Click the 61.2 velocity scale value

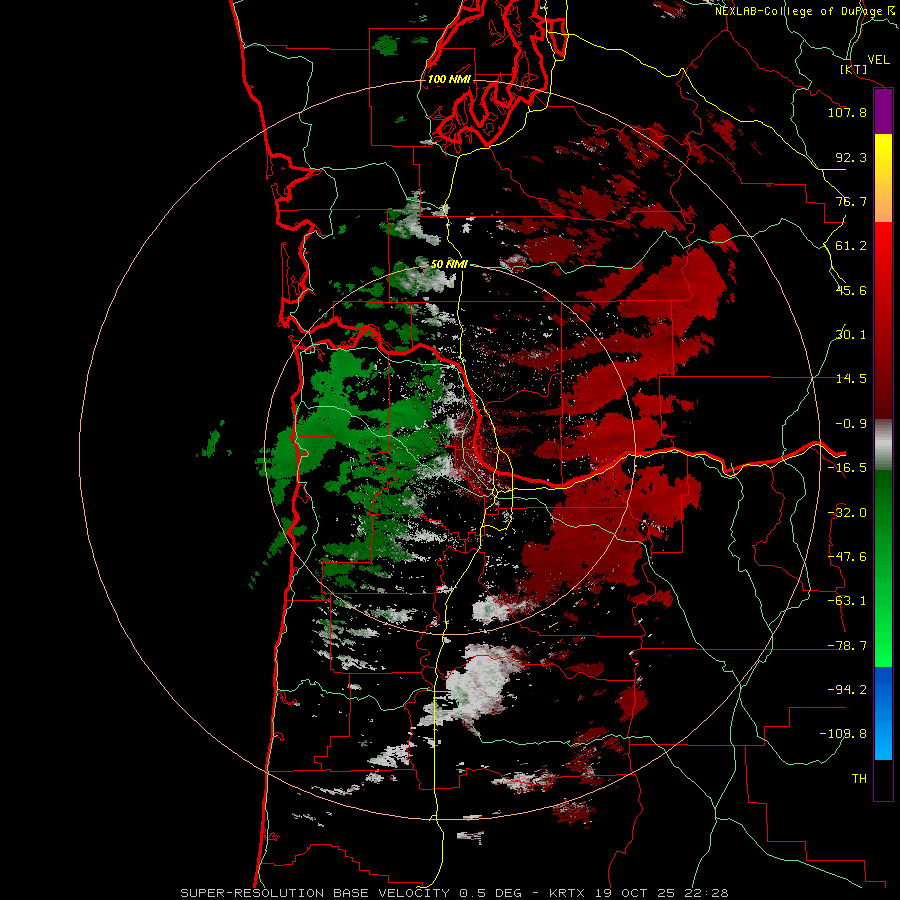point(851,246)
